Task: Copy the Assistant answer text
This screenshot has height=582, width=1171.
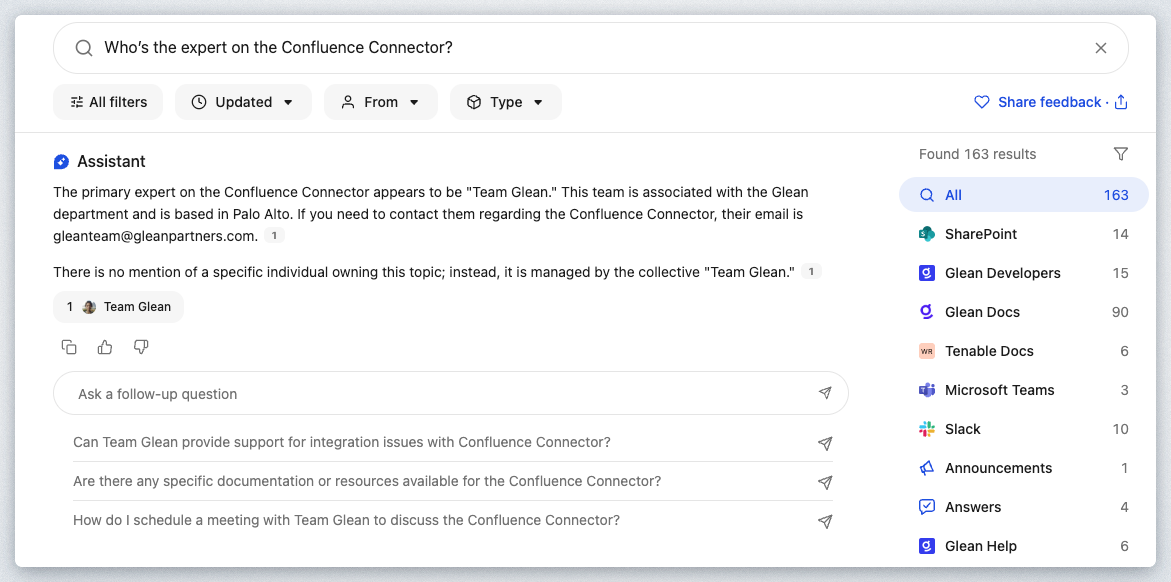Action: (x=69, y=347)
